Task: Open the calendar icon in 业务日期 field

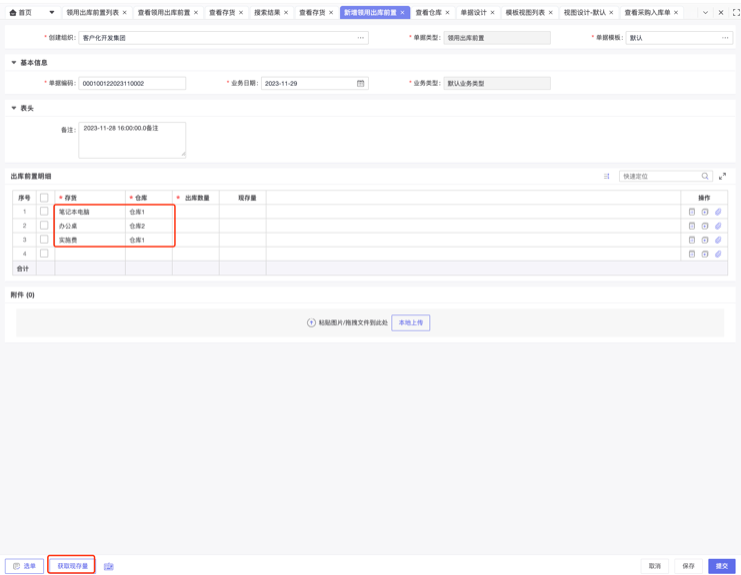Action: (x=361, y=84)
